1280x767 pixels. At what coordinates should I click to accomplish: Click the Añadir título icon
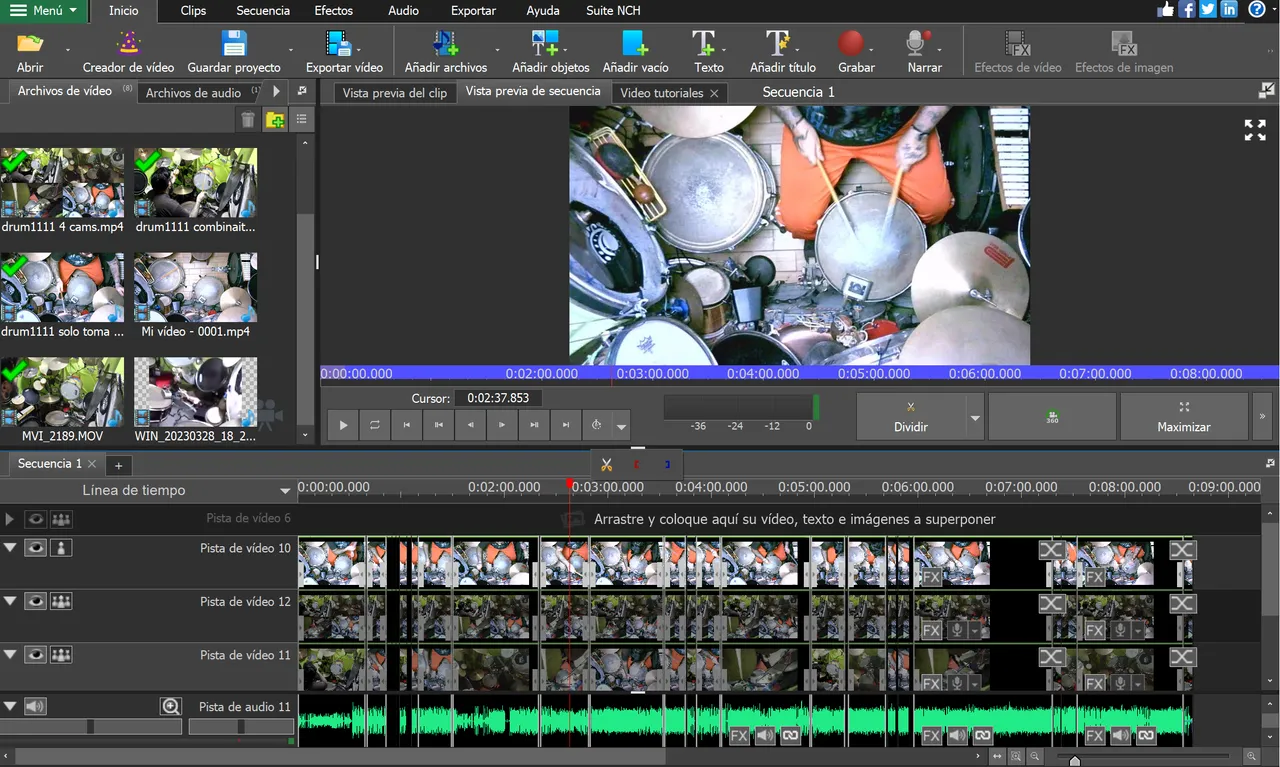[x=778, y=43]
